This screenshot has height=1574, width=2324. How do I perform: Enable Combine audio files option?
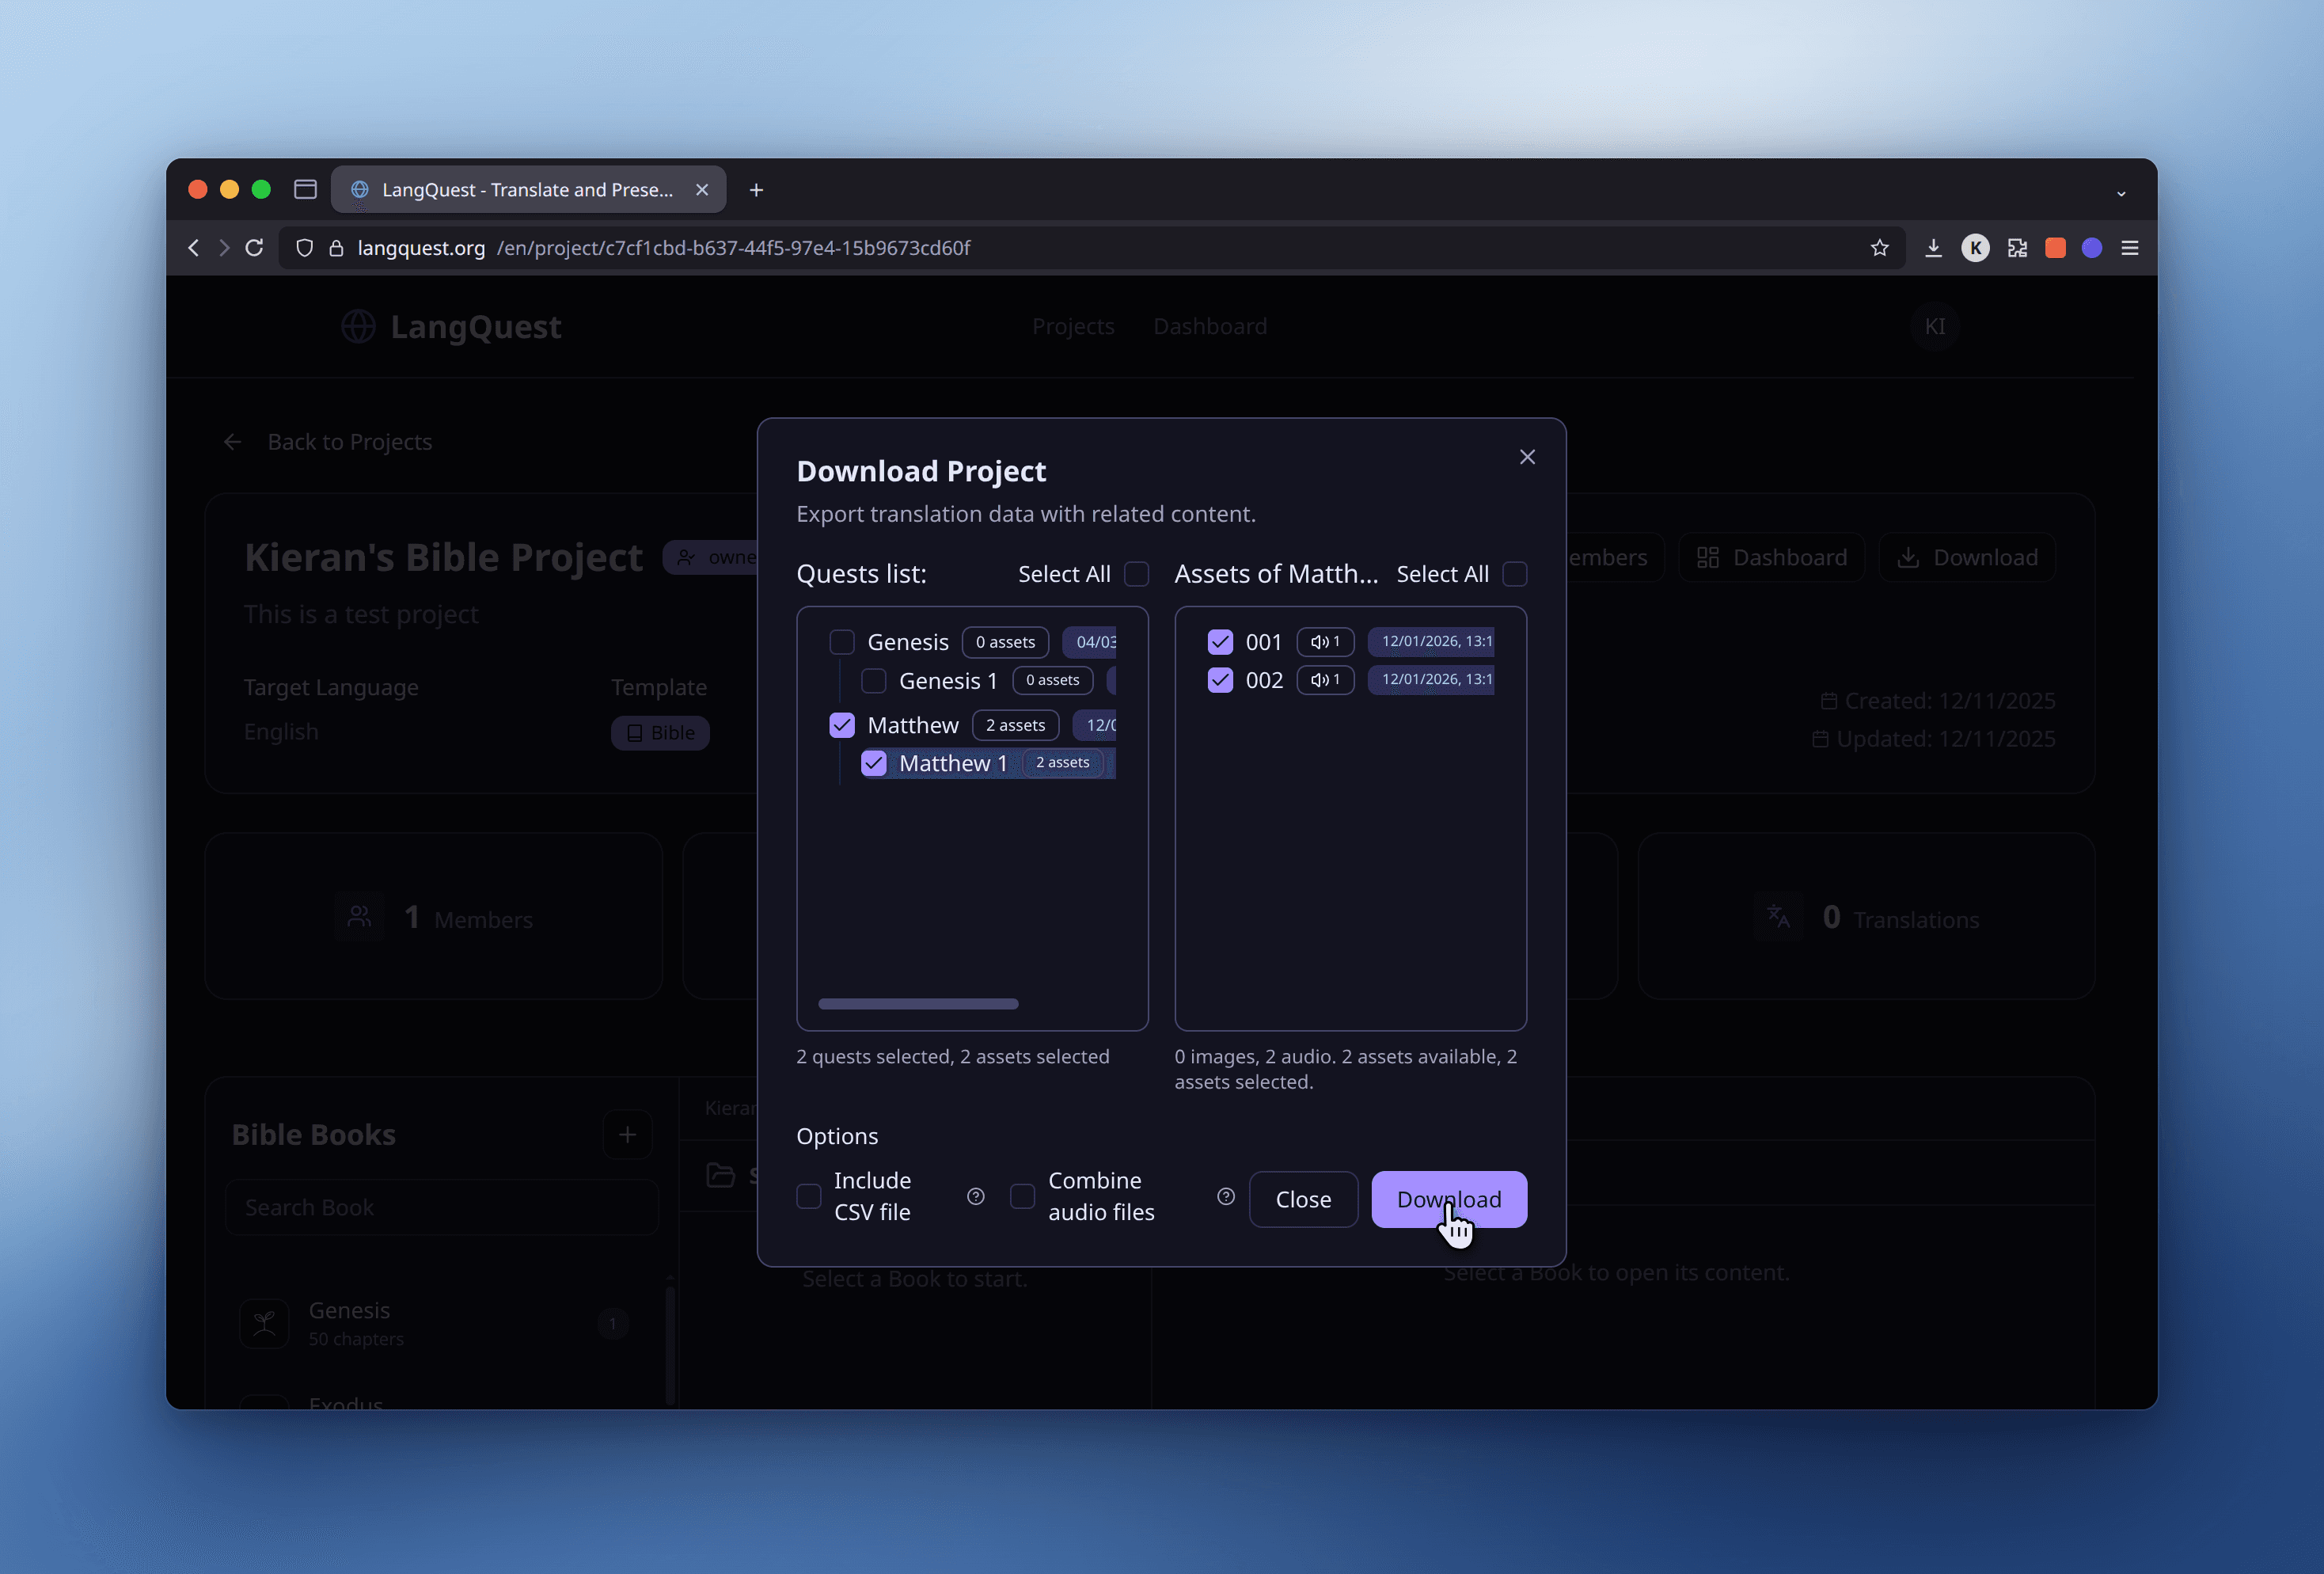click(x=1022, y=1196)
